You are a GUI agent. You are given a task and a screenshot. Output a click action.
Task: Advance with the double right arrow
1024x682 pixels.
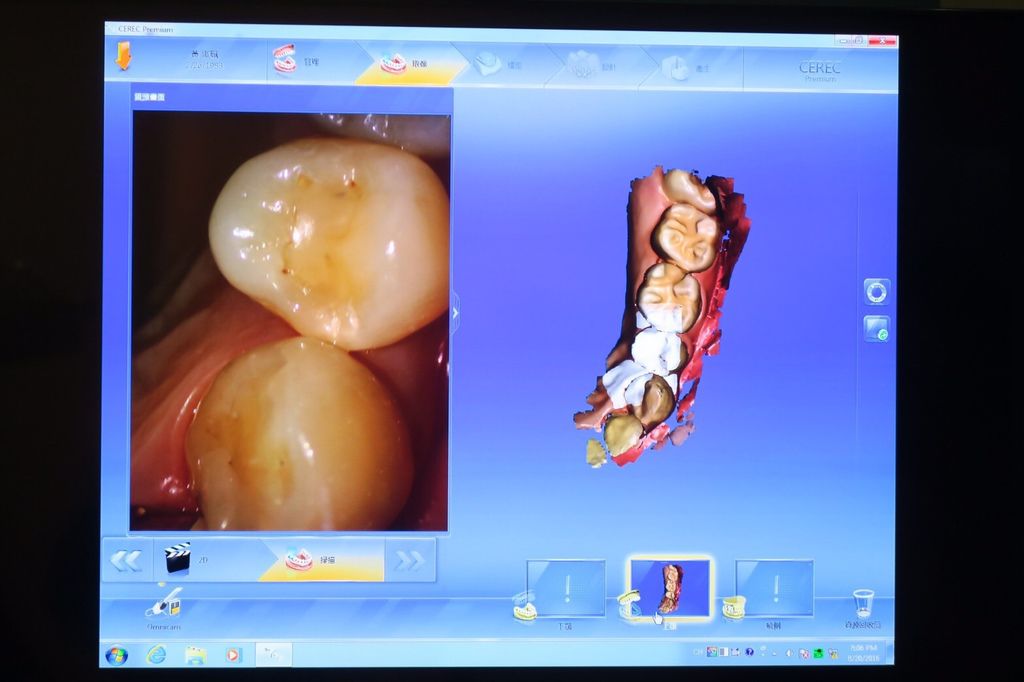click(x=409, y=560)
